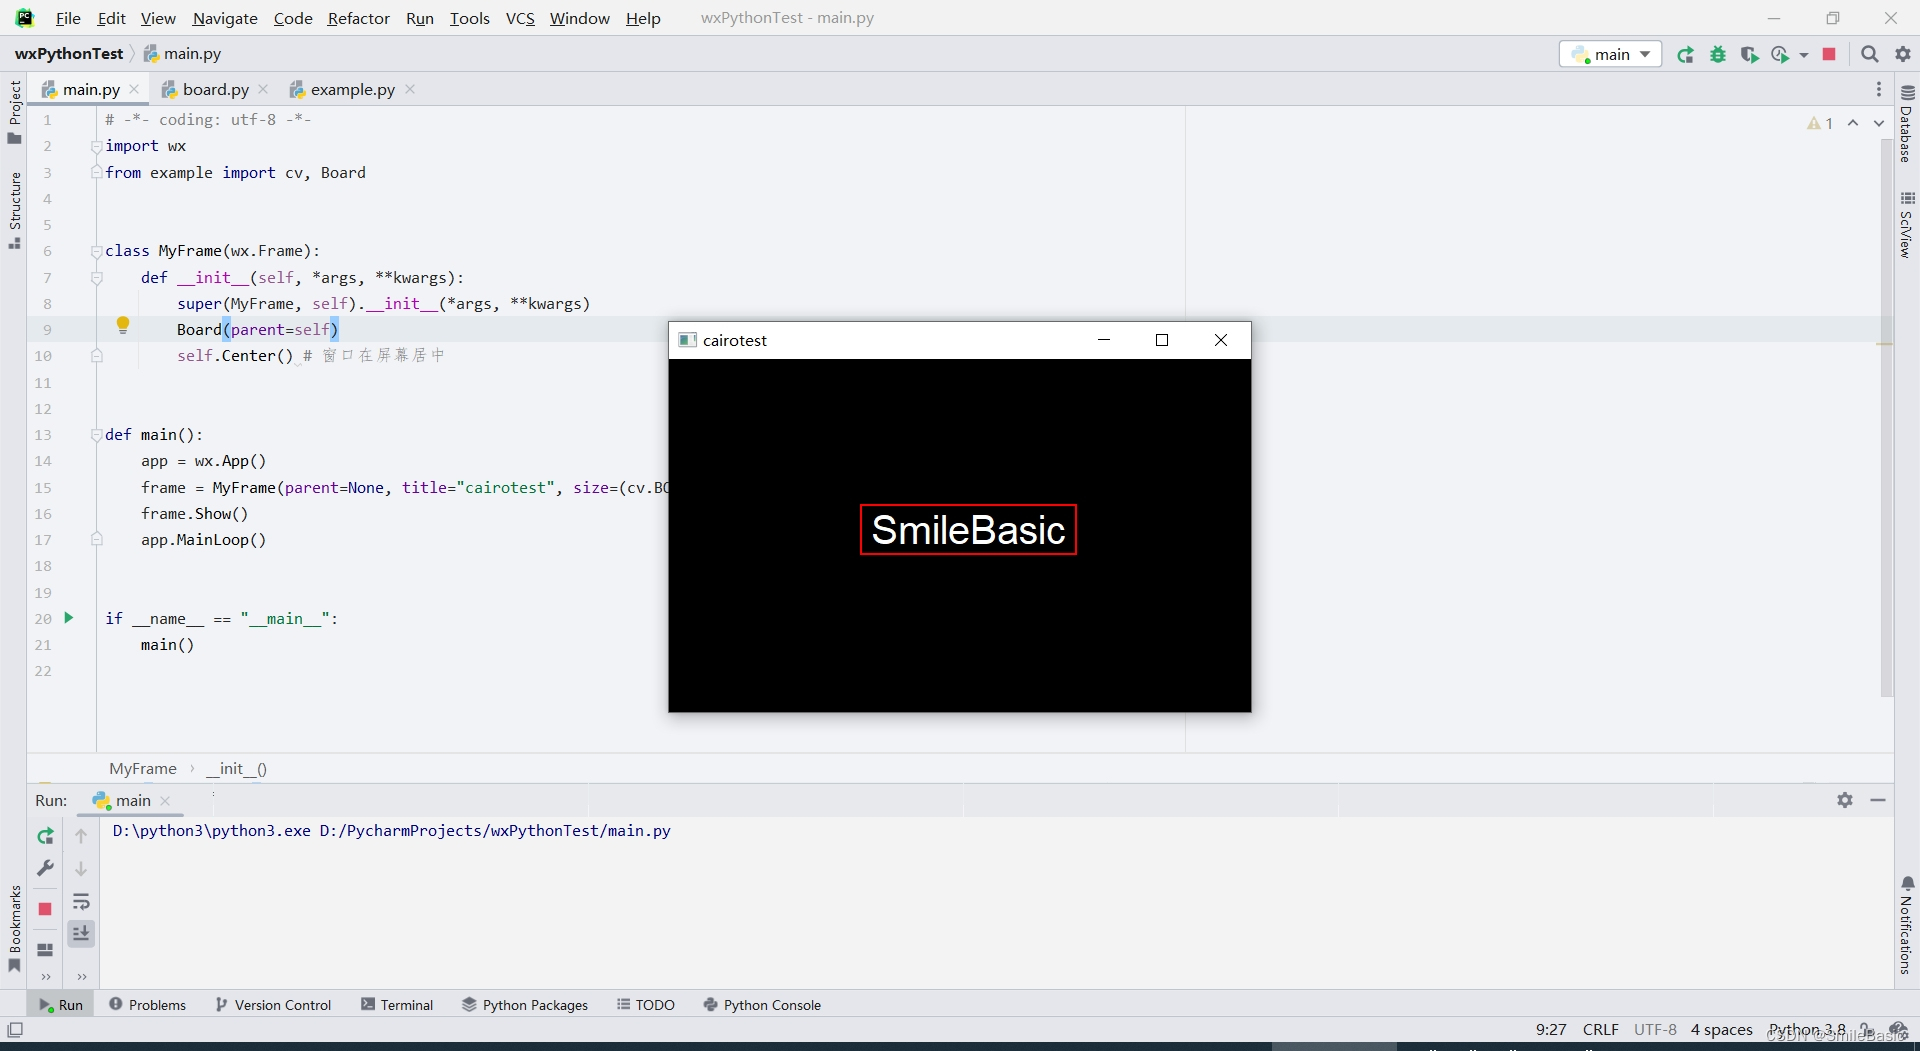Viewport: 1920px width, 1051px height.
Task: Maximize the cairotest window
Action: click(x=1162, y=340)
